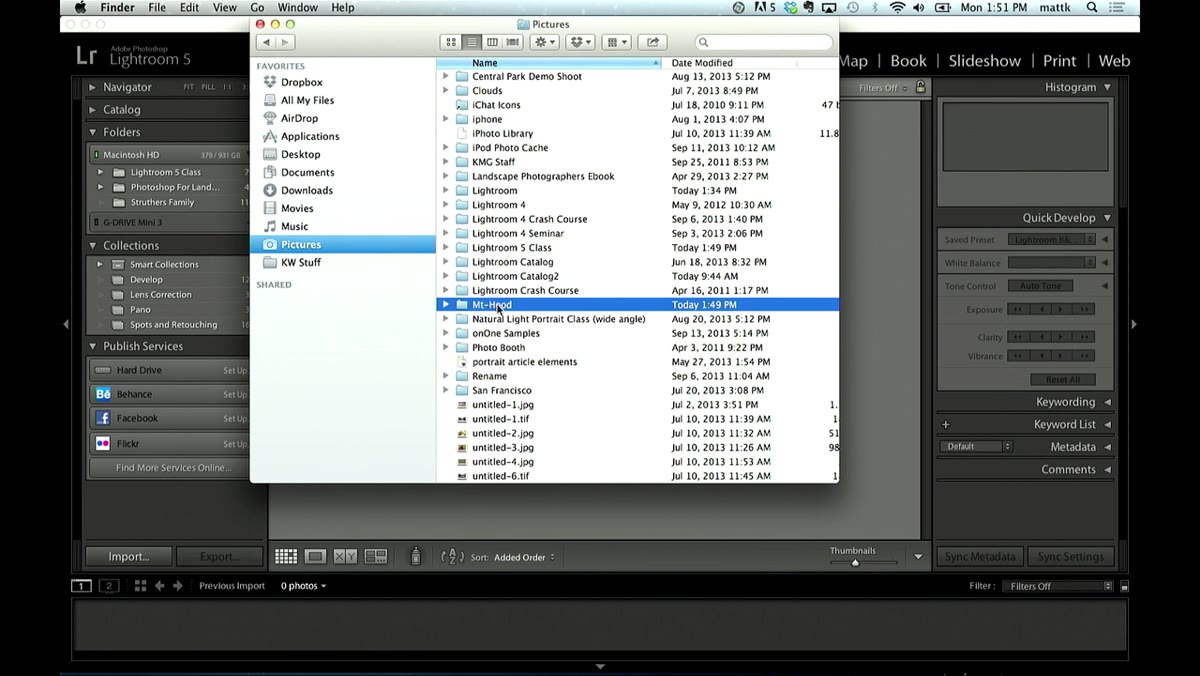The height and width of the screenshot is (676, 1200).
Task: Open Spotlight search in menu bar
Action: 1091,8
